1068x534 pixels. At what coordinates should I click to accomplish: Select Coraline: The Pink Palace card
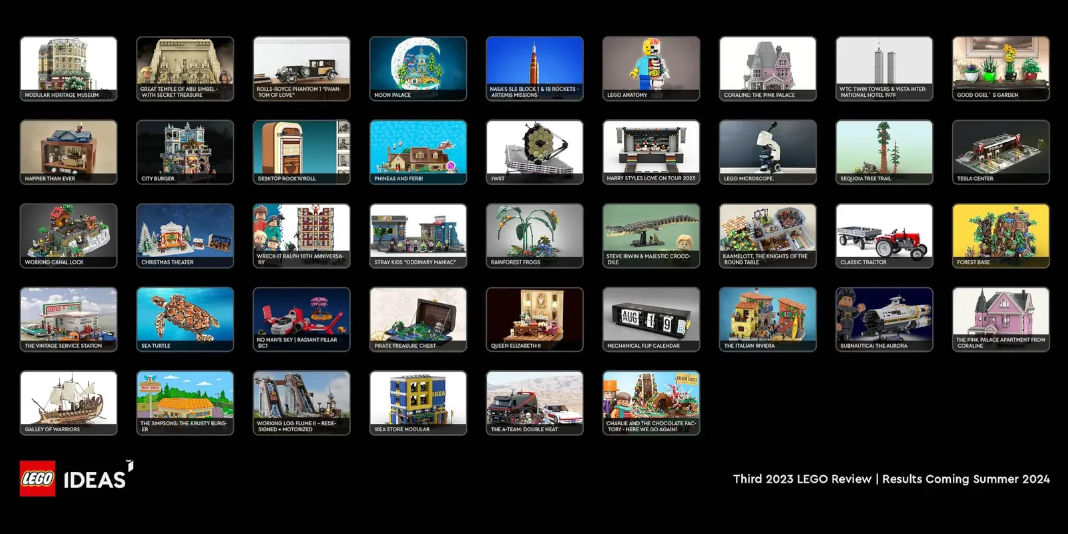768,69
